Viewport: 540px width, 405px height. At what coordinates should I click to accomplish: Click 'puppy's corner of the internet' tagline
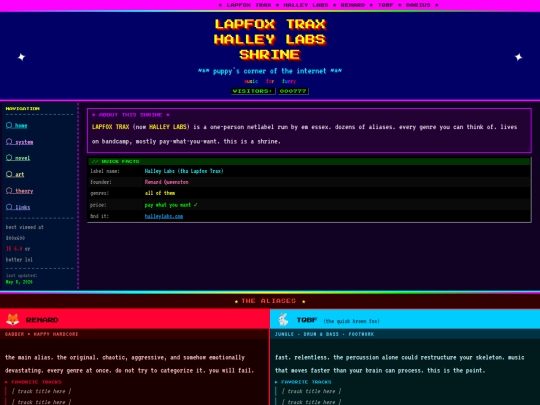pos(270,71)
